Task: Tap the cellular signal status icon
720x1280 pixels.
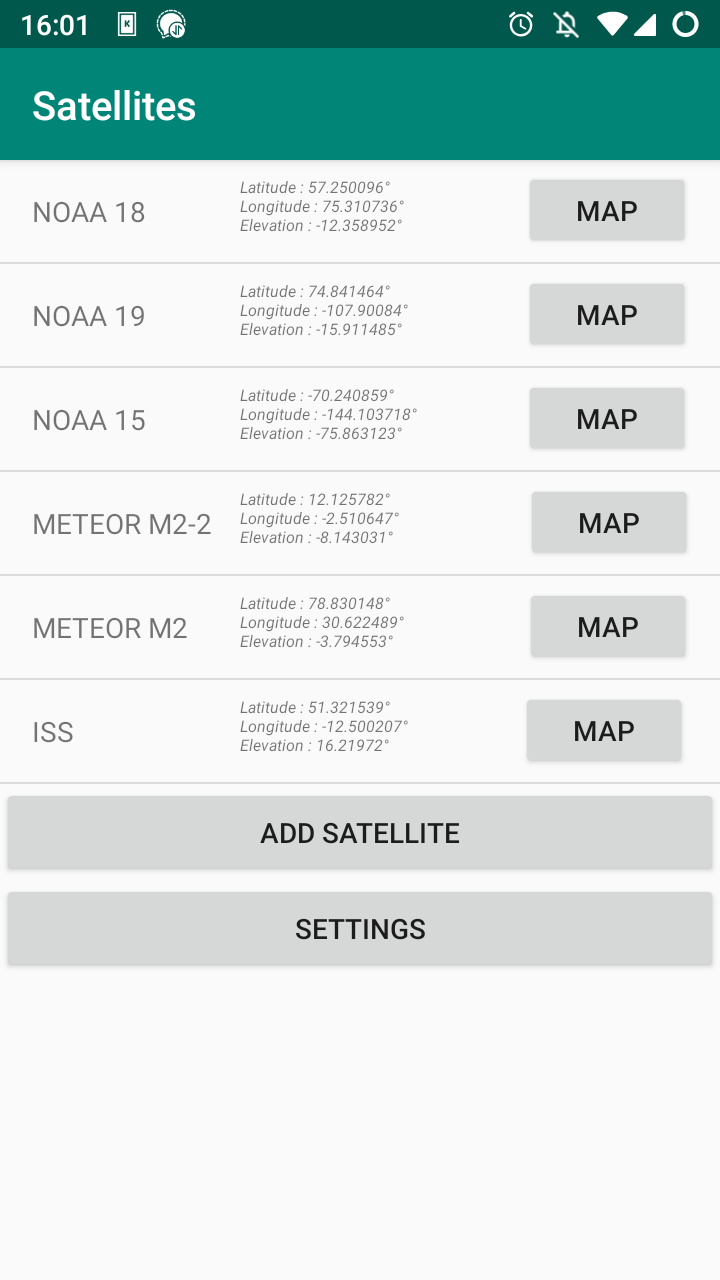Action: pyautogui.click(x=645, y=25)
